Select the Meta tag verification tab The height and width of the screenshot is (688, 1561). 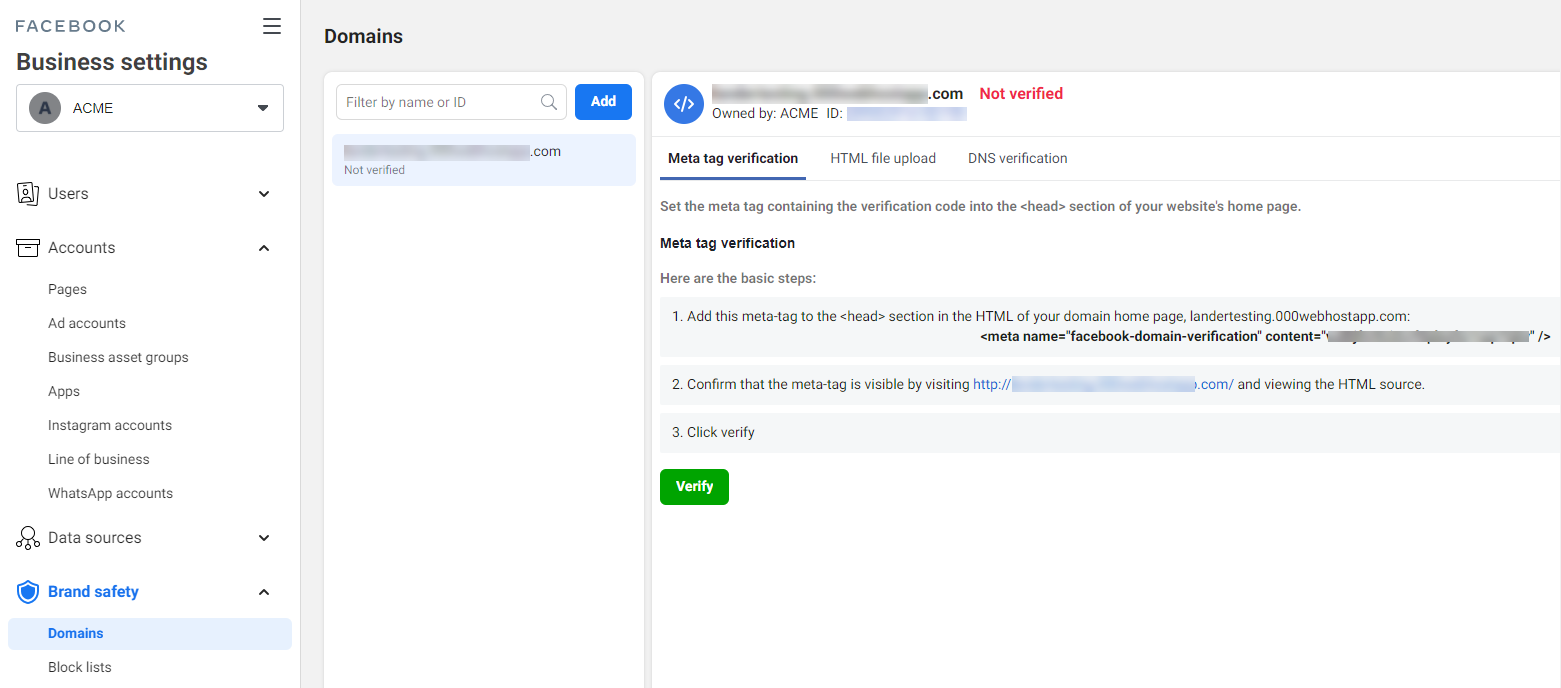[x=732, y=158]
